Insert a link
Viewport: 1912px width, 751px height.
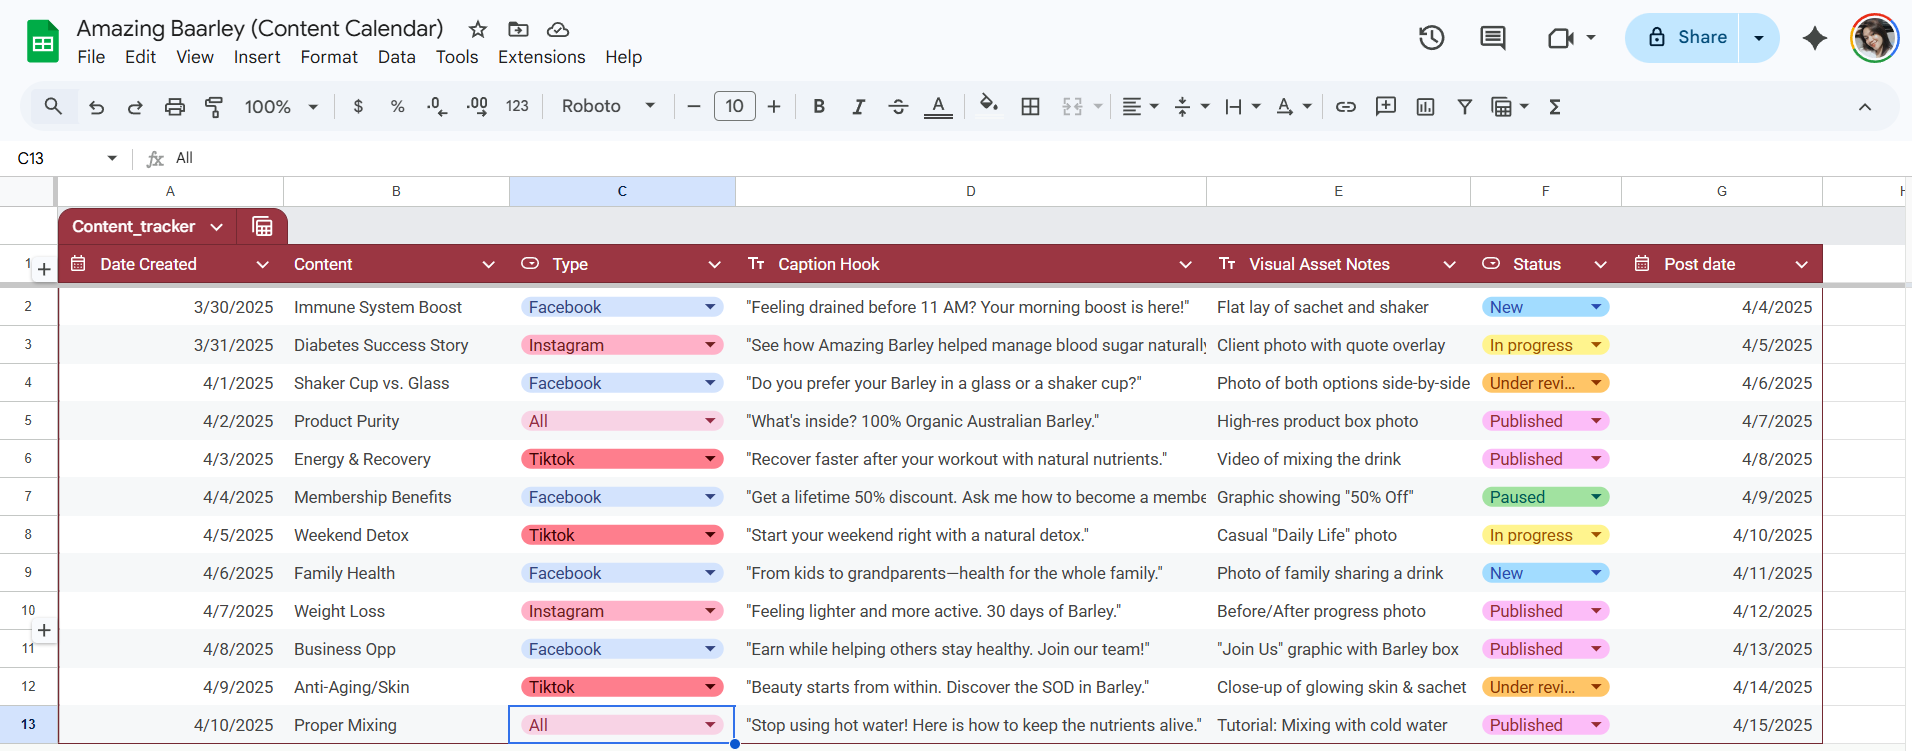1346,106
